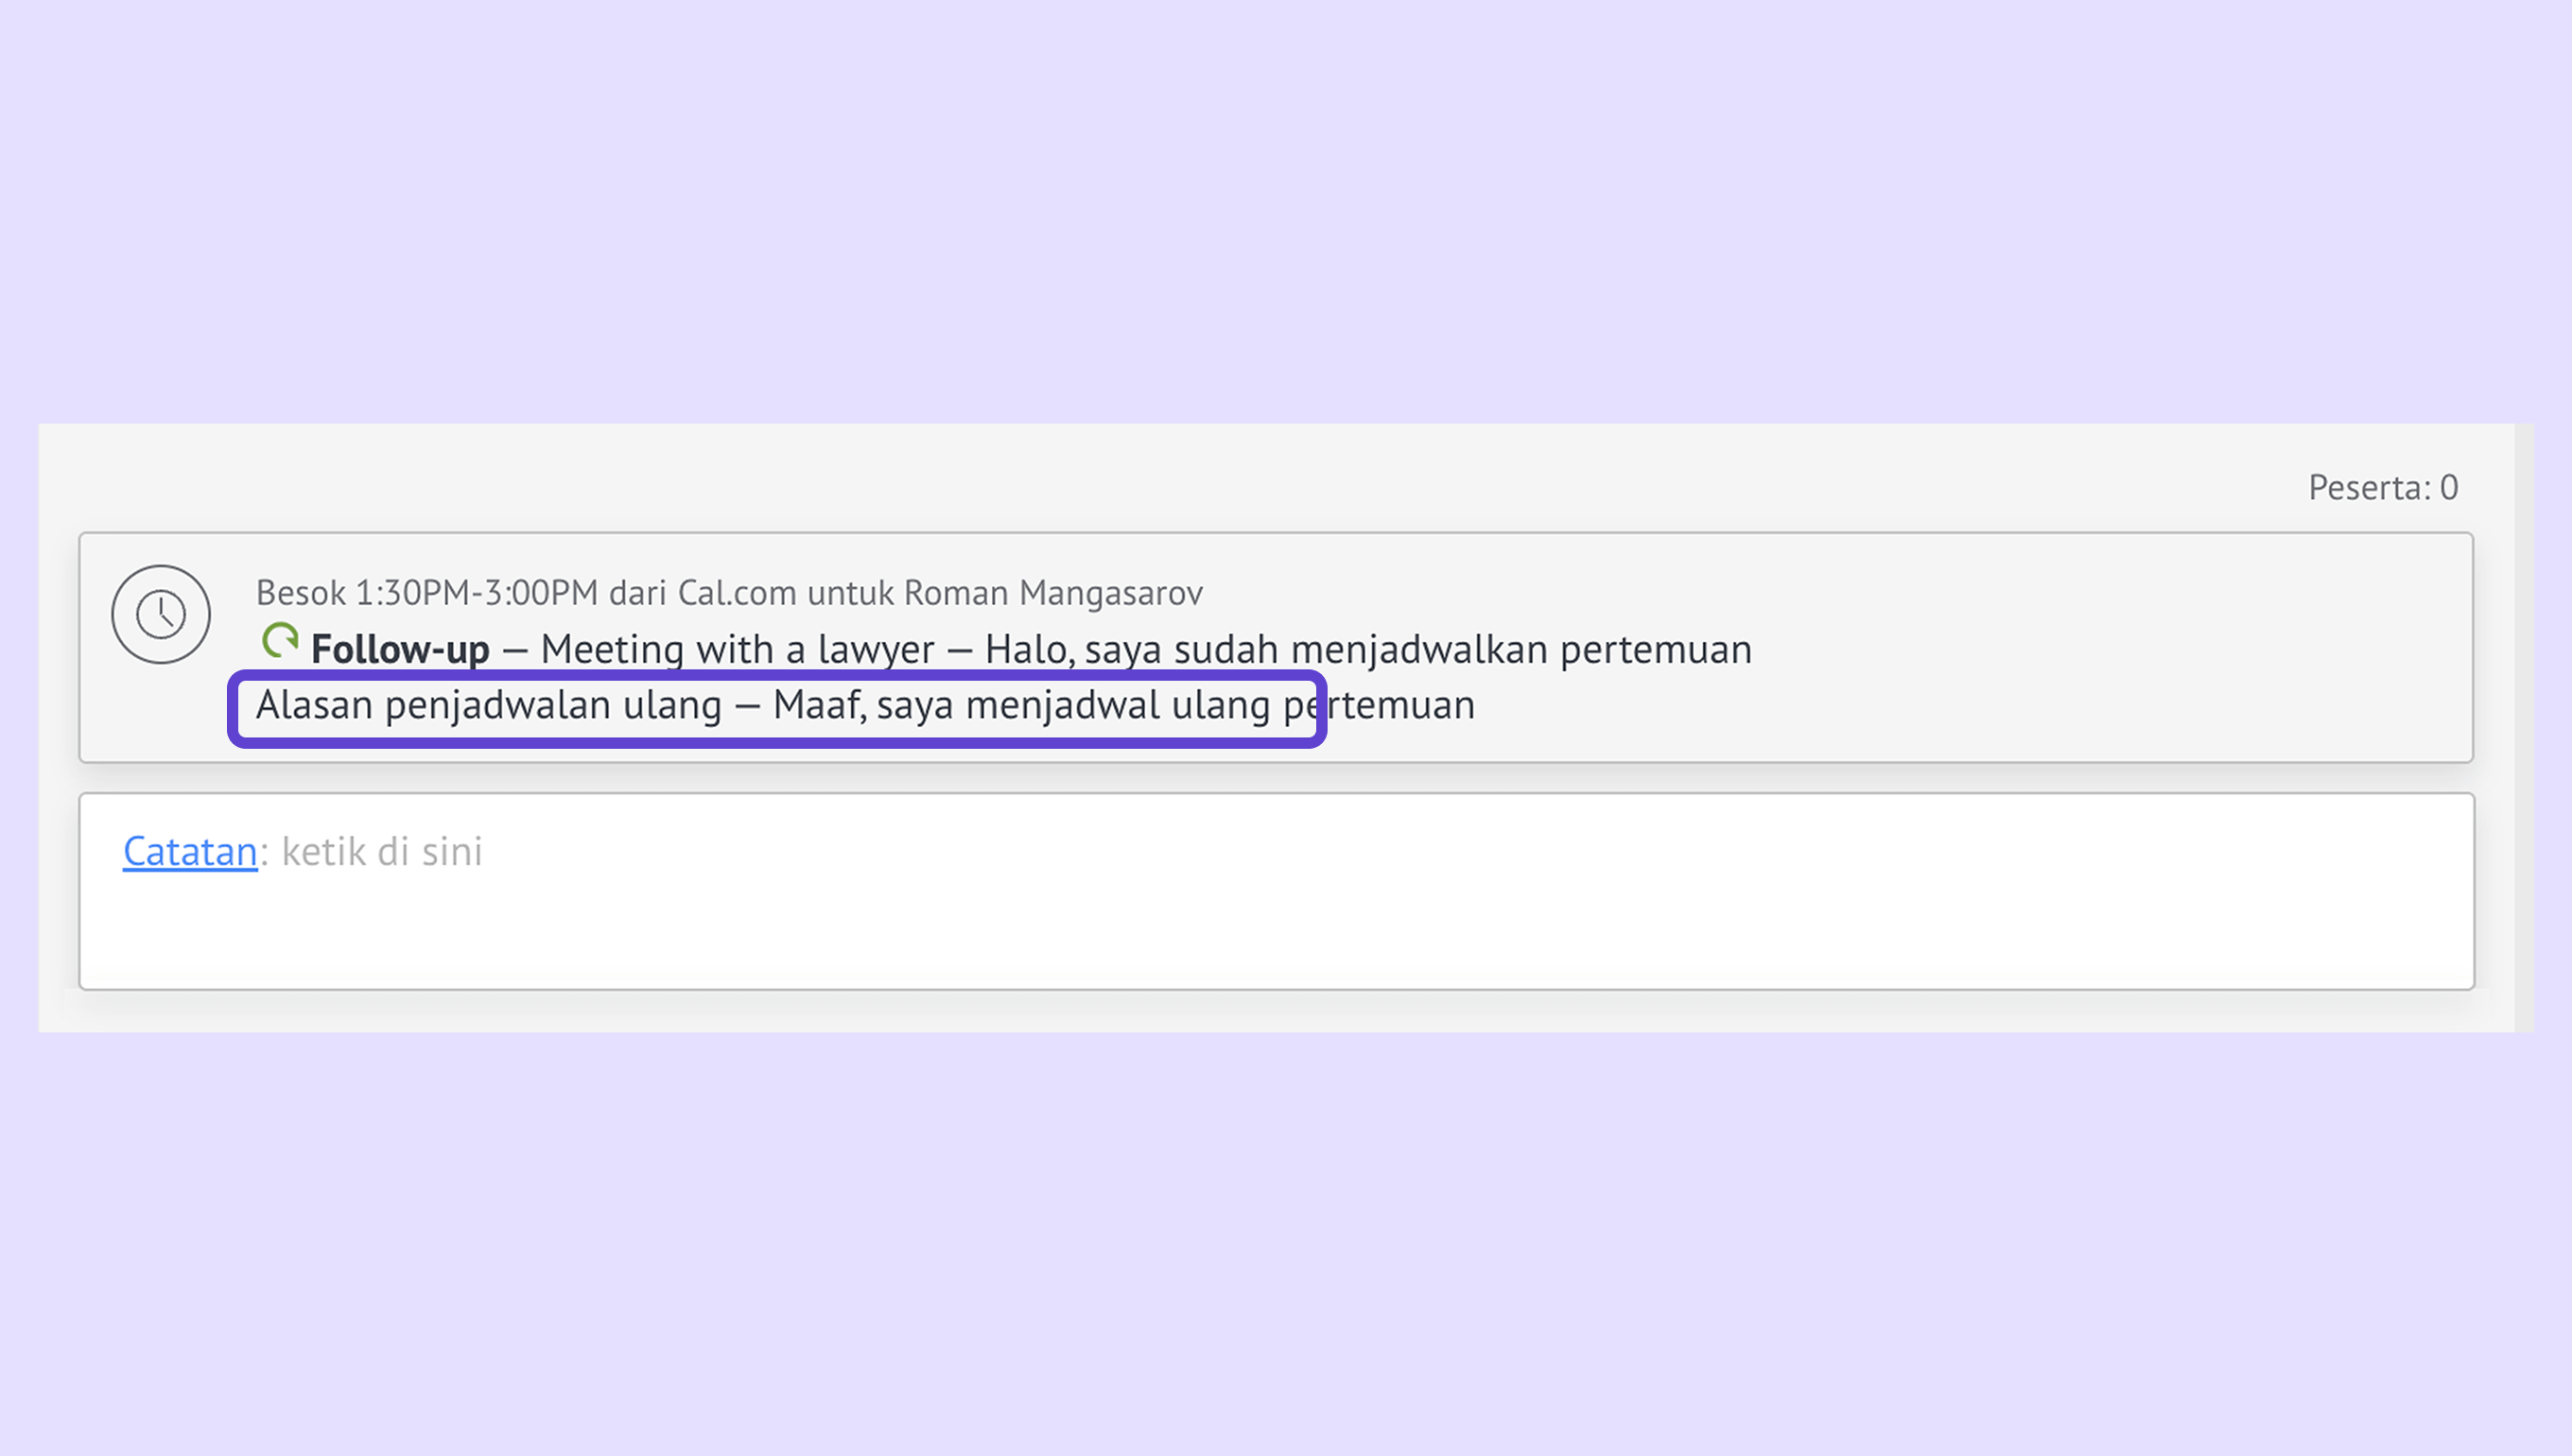This screenshot has width=2572, height=1456.
Task: Select the 3:00PM end time
Action: [541, 593]
